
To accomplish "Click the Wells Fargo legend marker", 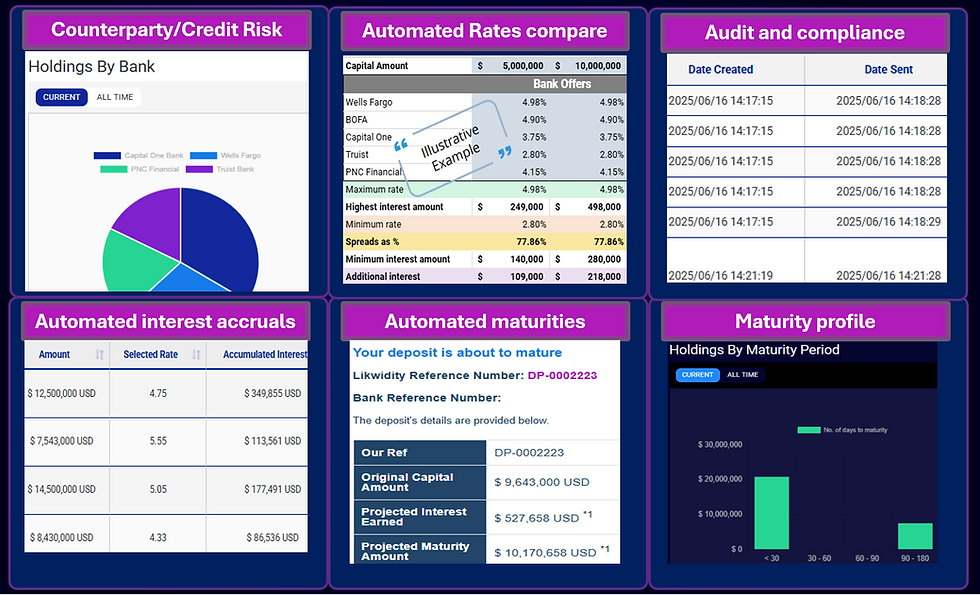I will [x=203, y=155].
